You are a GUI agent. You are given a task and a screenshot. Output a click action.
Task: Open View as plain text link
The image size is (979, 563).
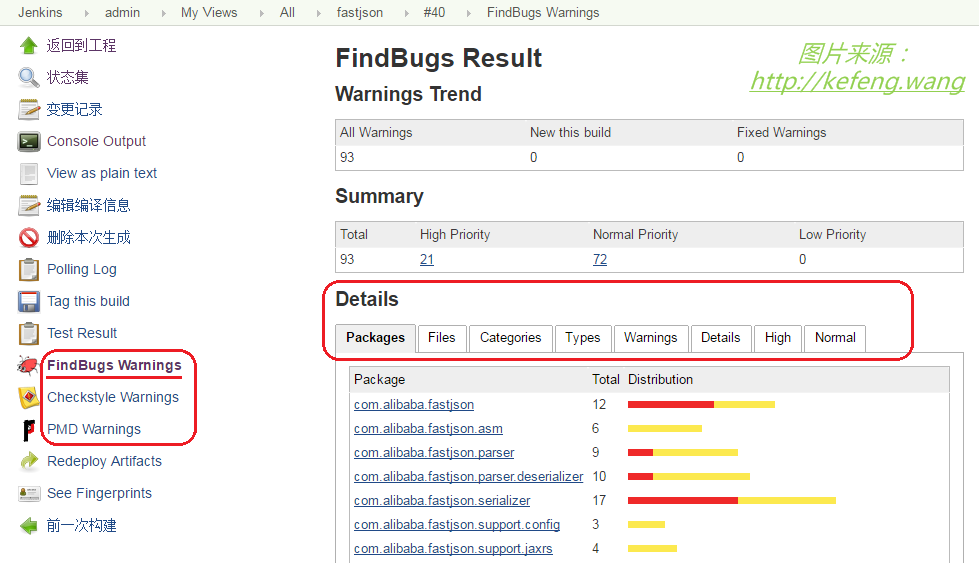click(102, 173)
